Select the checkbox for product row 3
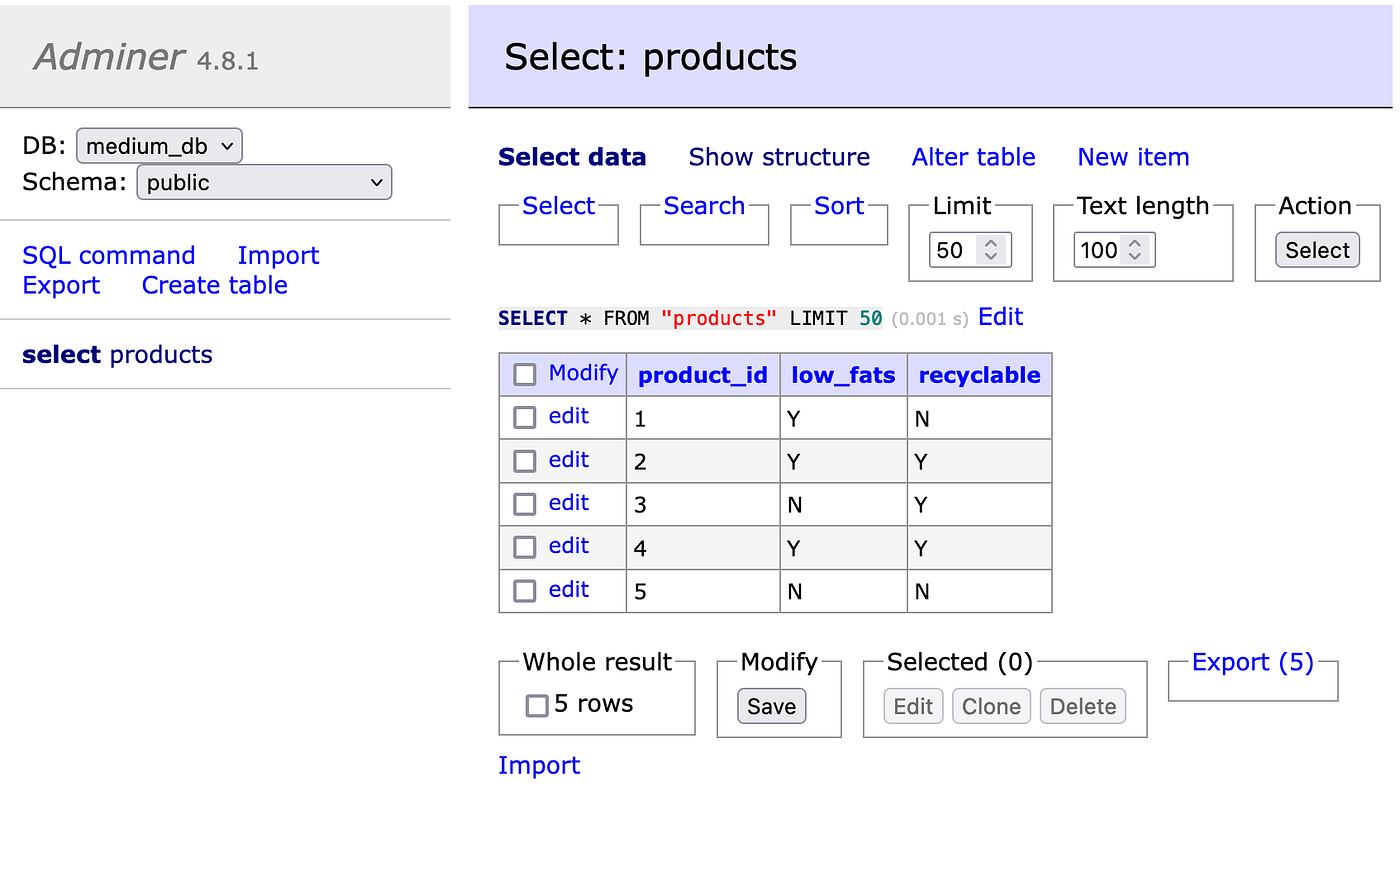This screenshot has height=873, width=1400. point(525,504)
